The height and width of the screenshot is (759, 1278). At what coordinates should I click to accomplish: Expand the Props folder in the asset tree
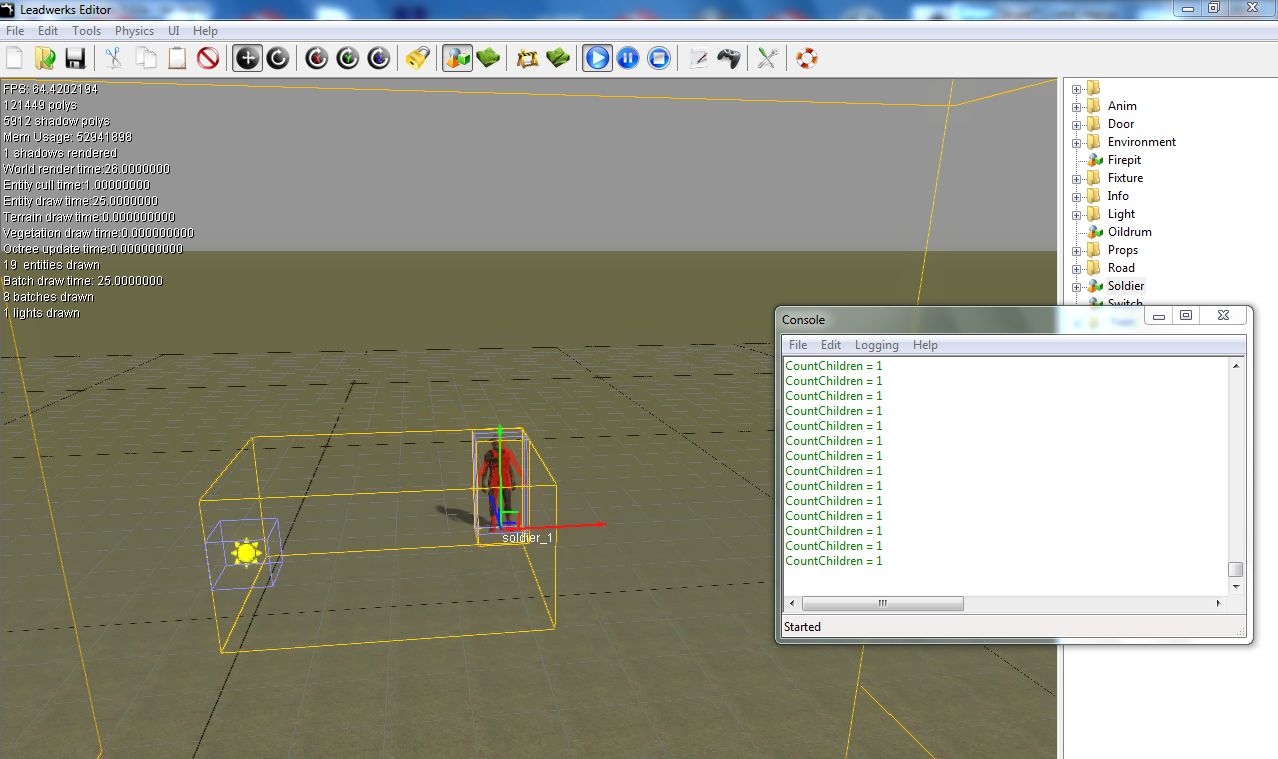pos(1075,249)
